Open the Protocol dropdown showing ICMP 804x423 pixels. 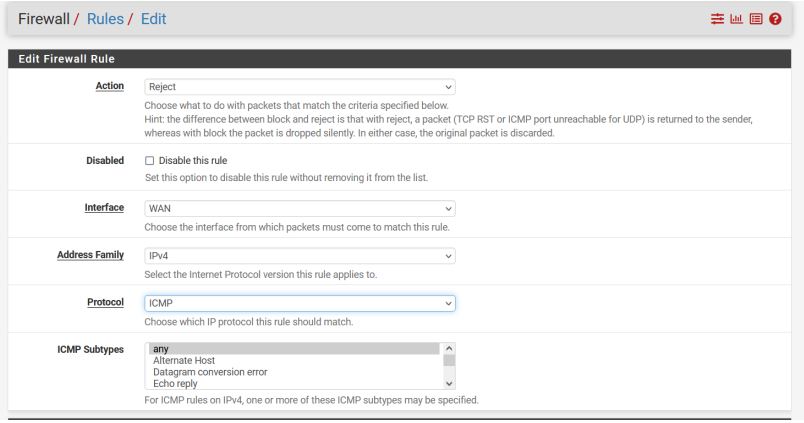(300, 304)
